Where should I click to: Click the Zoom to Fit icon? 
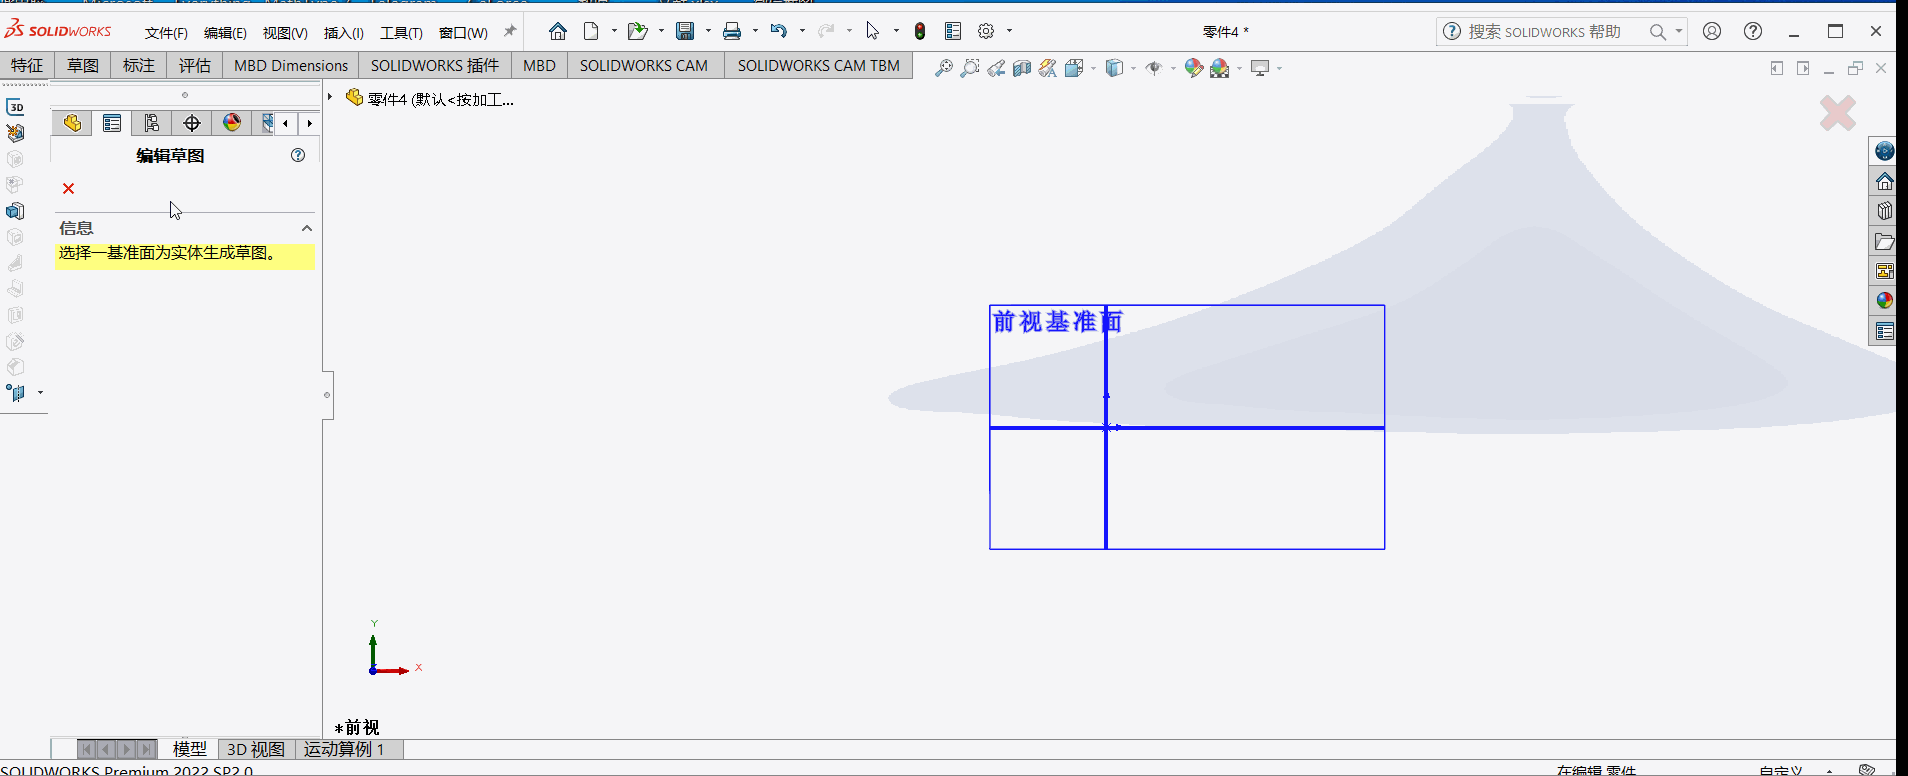coord(943,68)
